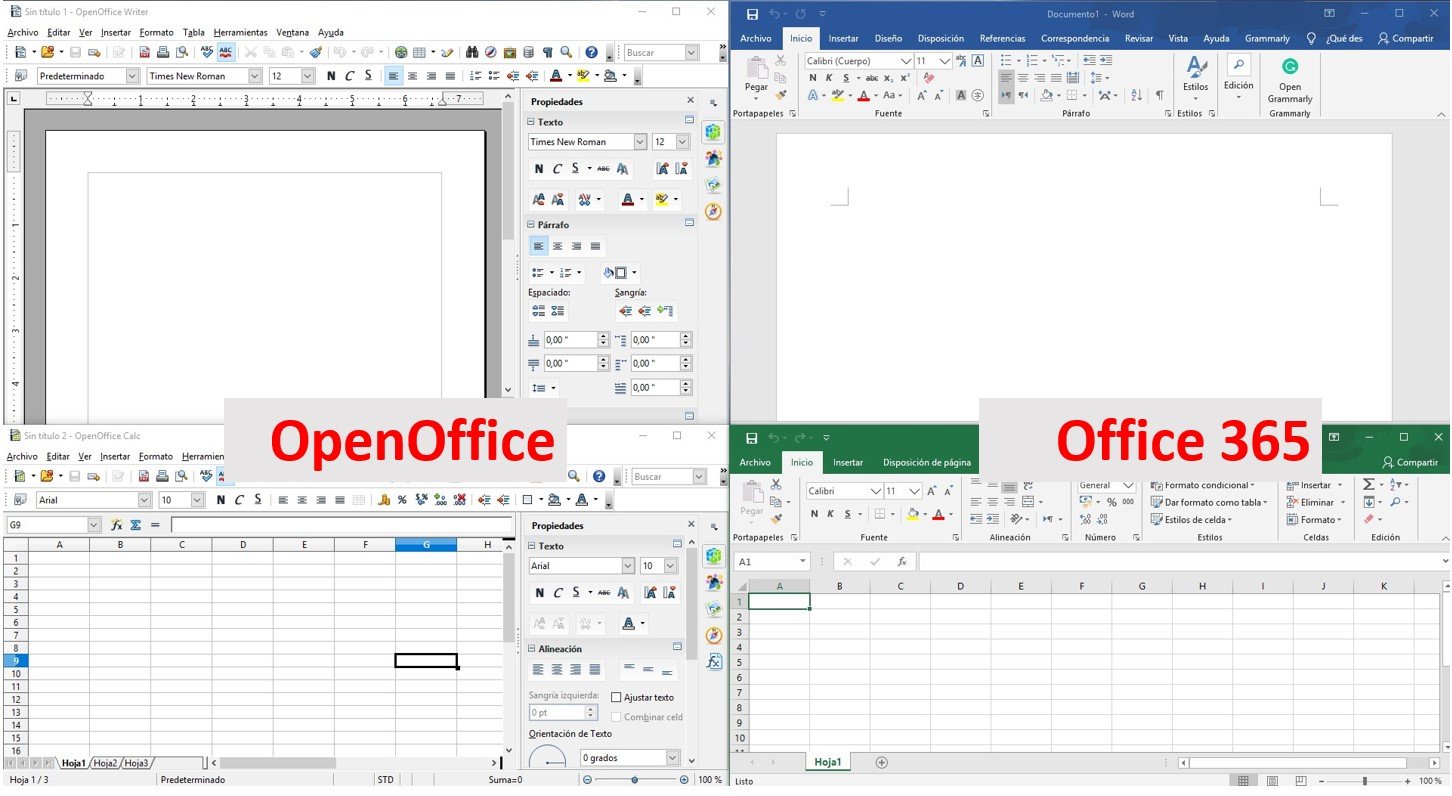
Task: Toggle strikethrough (abc) in Word's Fuente group
Action: click(872, 78)
